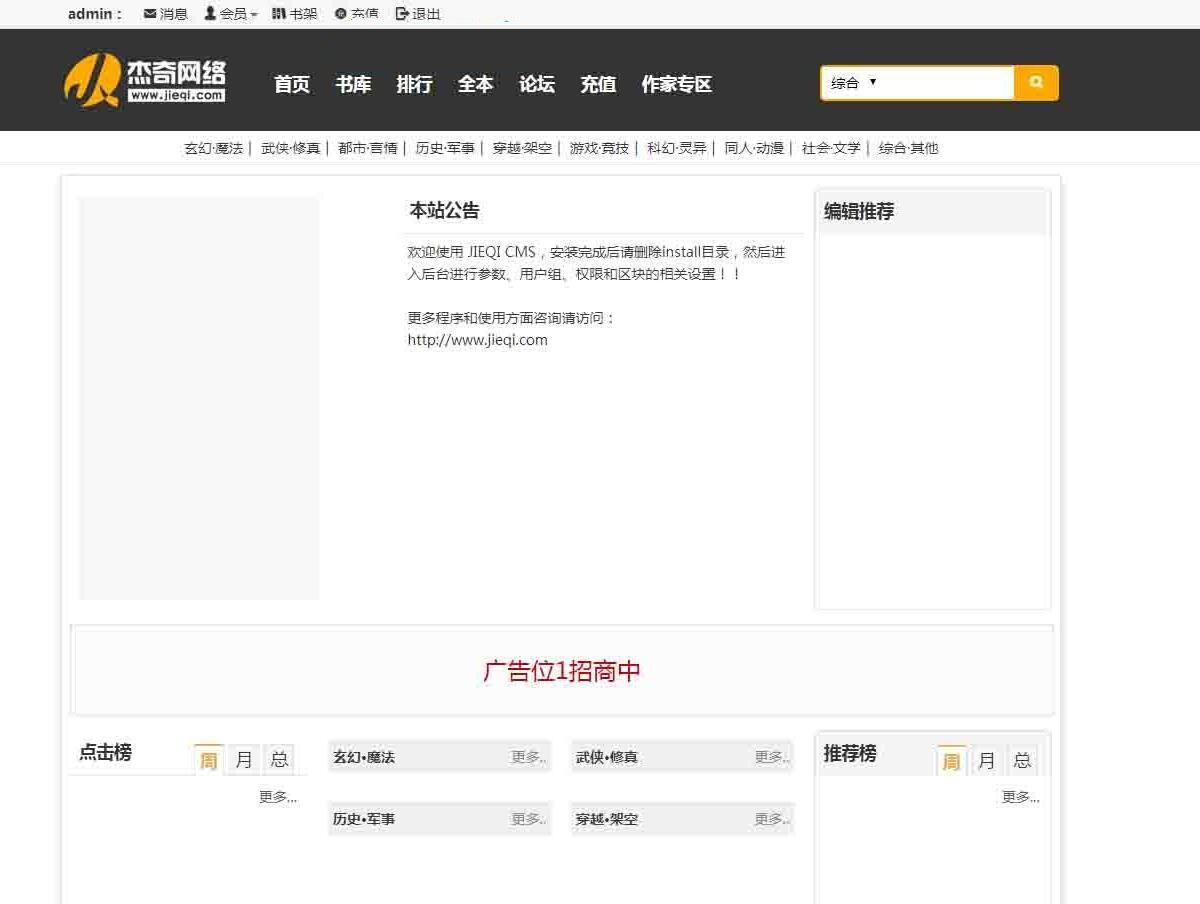Click the 广告位1招商中 ad banner
The width and height of the screenshot is (1200, 904).
click(562, 671)
